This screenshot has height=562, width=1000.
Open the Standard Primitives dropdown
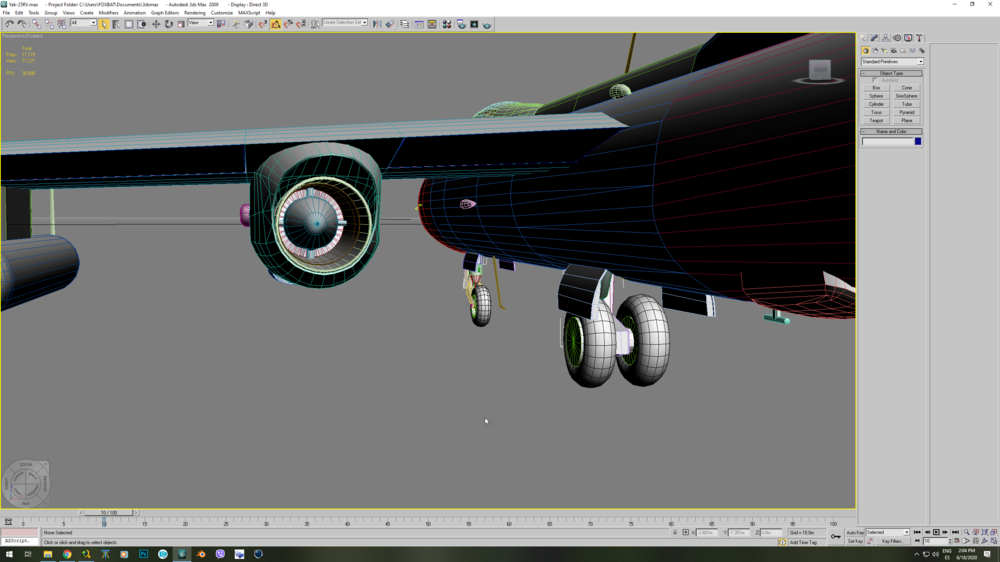[x=892, y=62]
